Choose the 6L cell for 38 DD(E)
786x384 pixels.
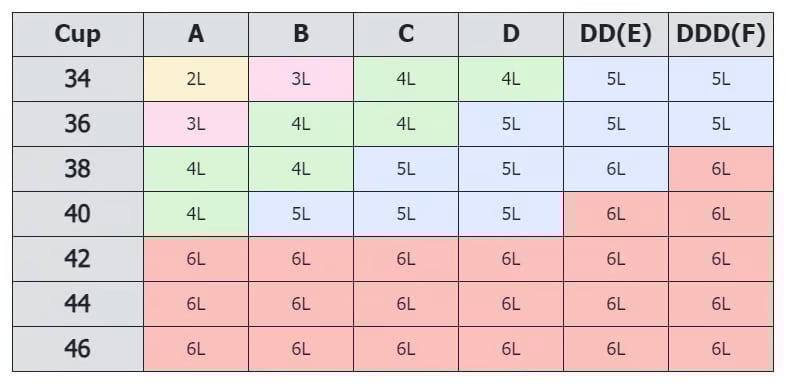point(616,169)
